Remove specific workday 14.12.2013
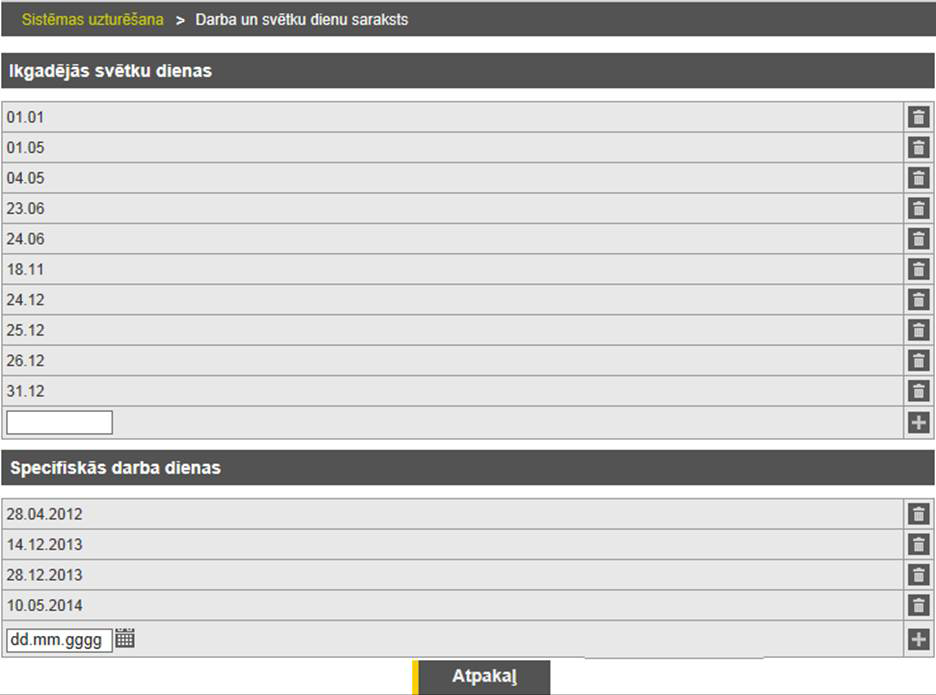Viewport: 936px width, 695px height. [918, 545]
